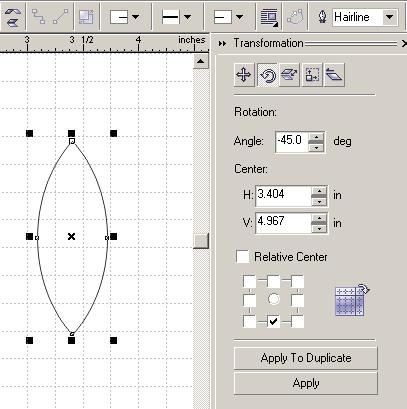Uncheck the bottom-center anchor point checkbox
Image resolution: width=407 pixels, height=409 pixels.
click(273, 322)
